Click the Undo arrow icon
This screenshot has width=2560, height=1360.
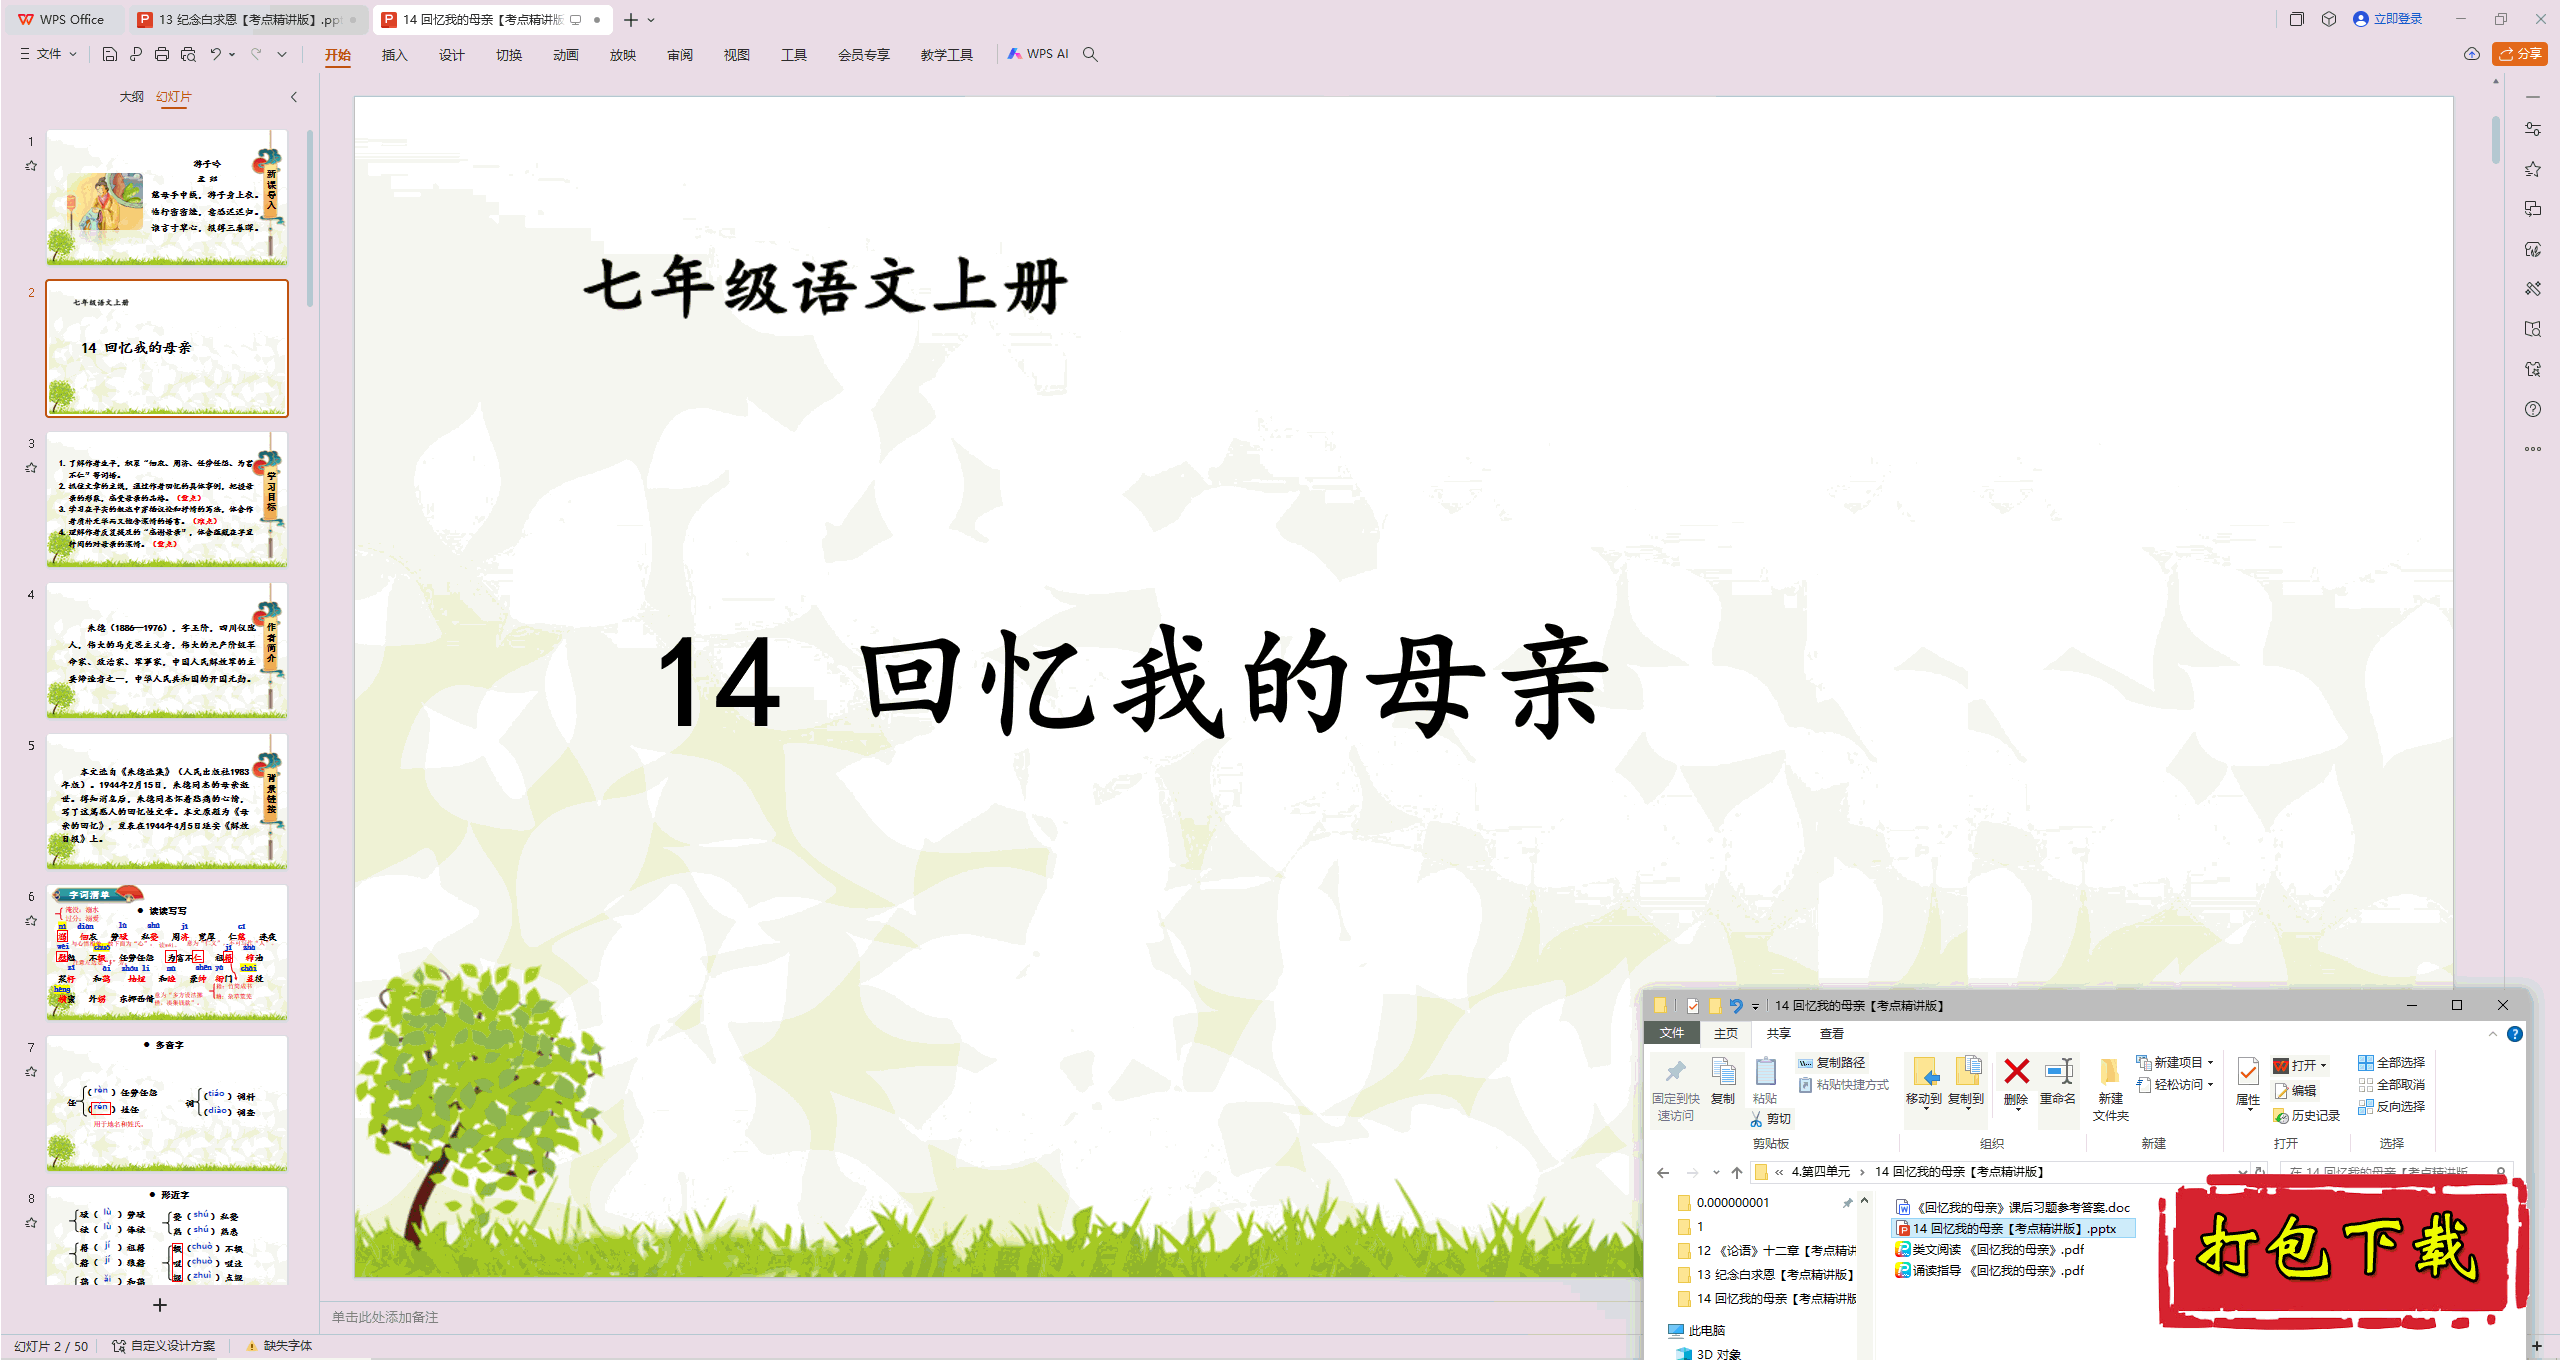pyautogui.click(x=215, y=54)
